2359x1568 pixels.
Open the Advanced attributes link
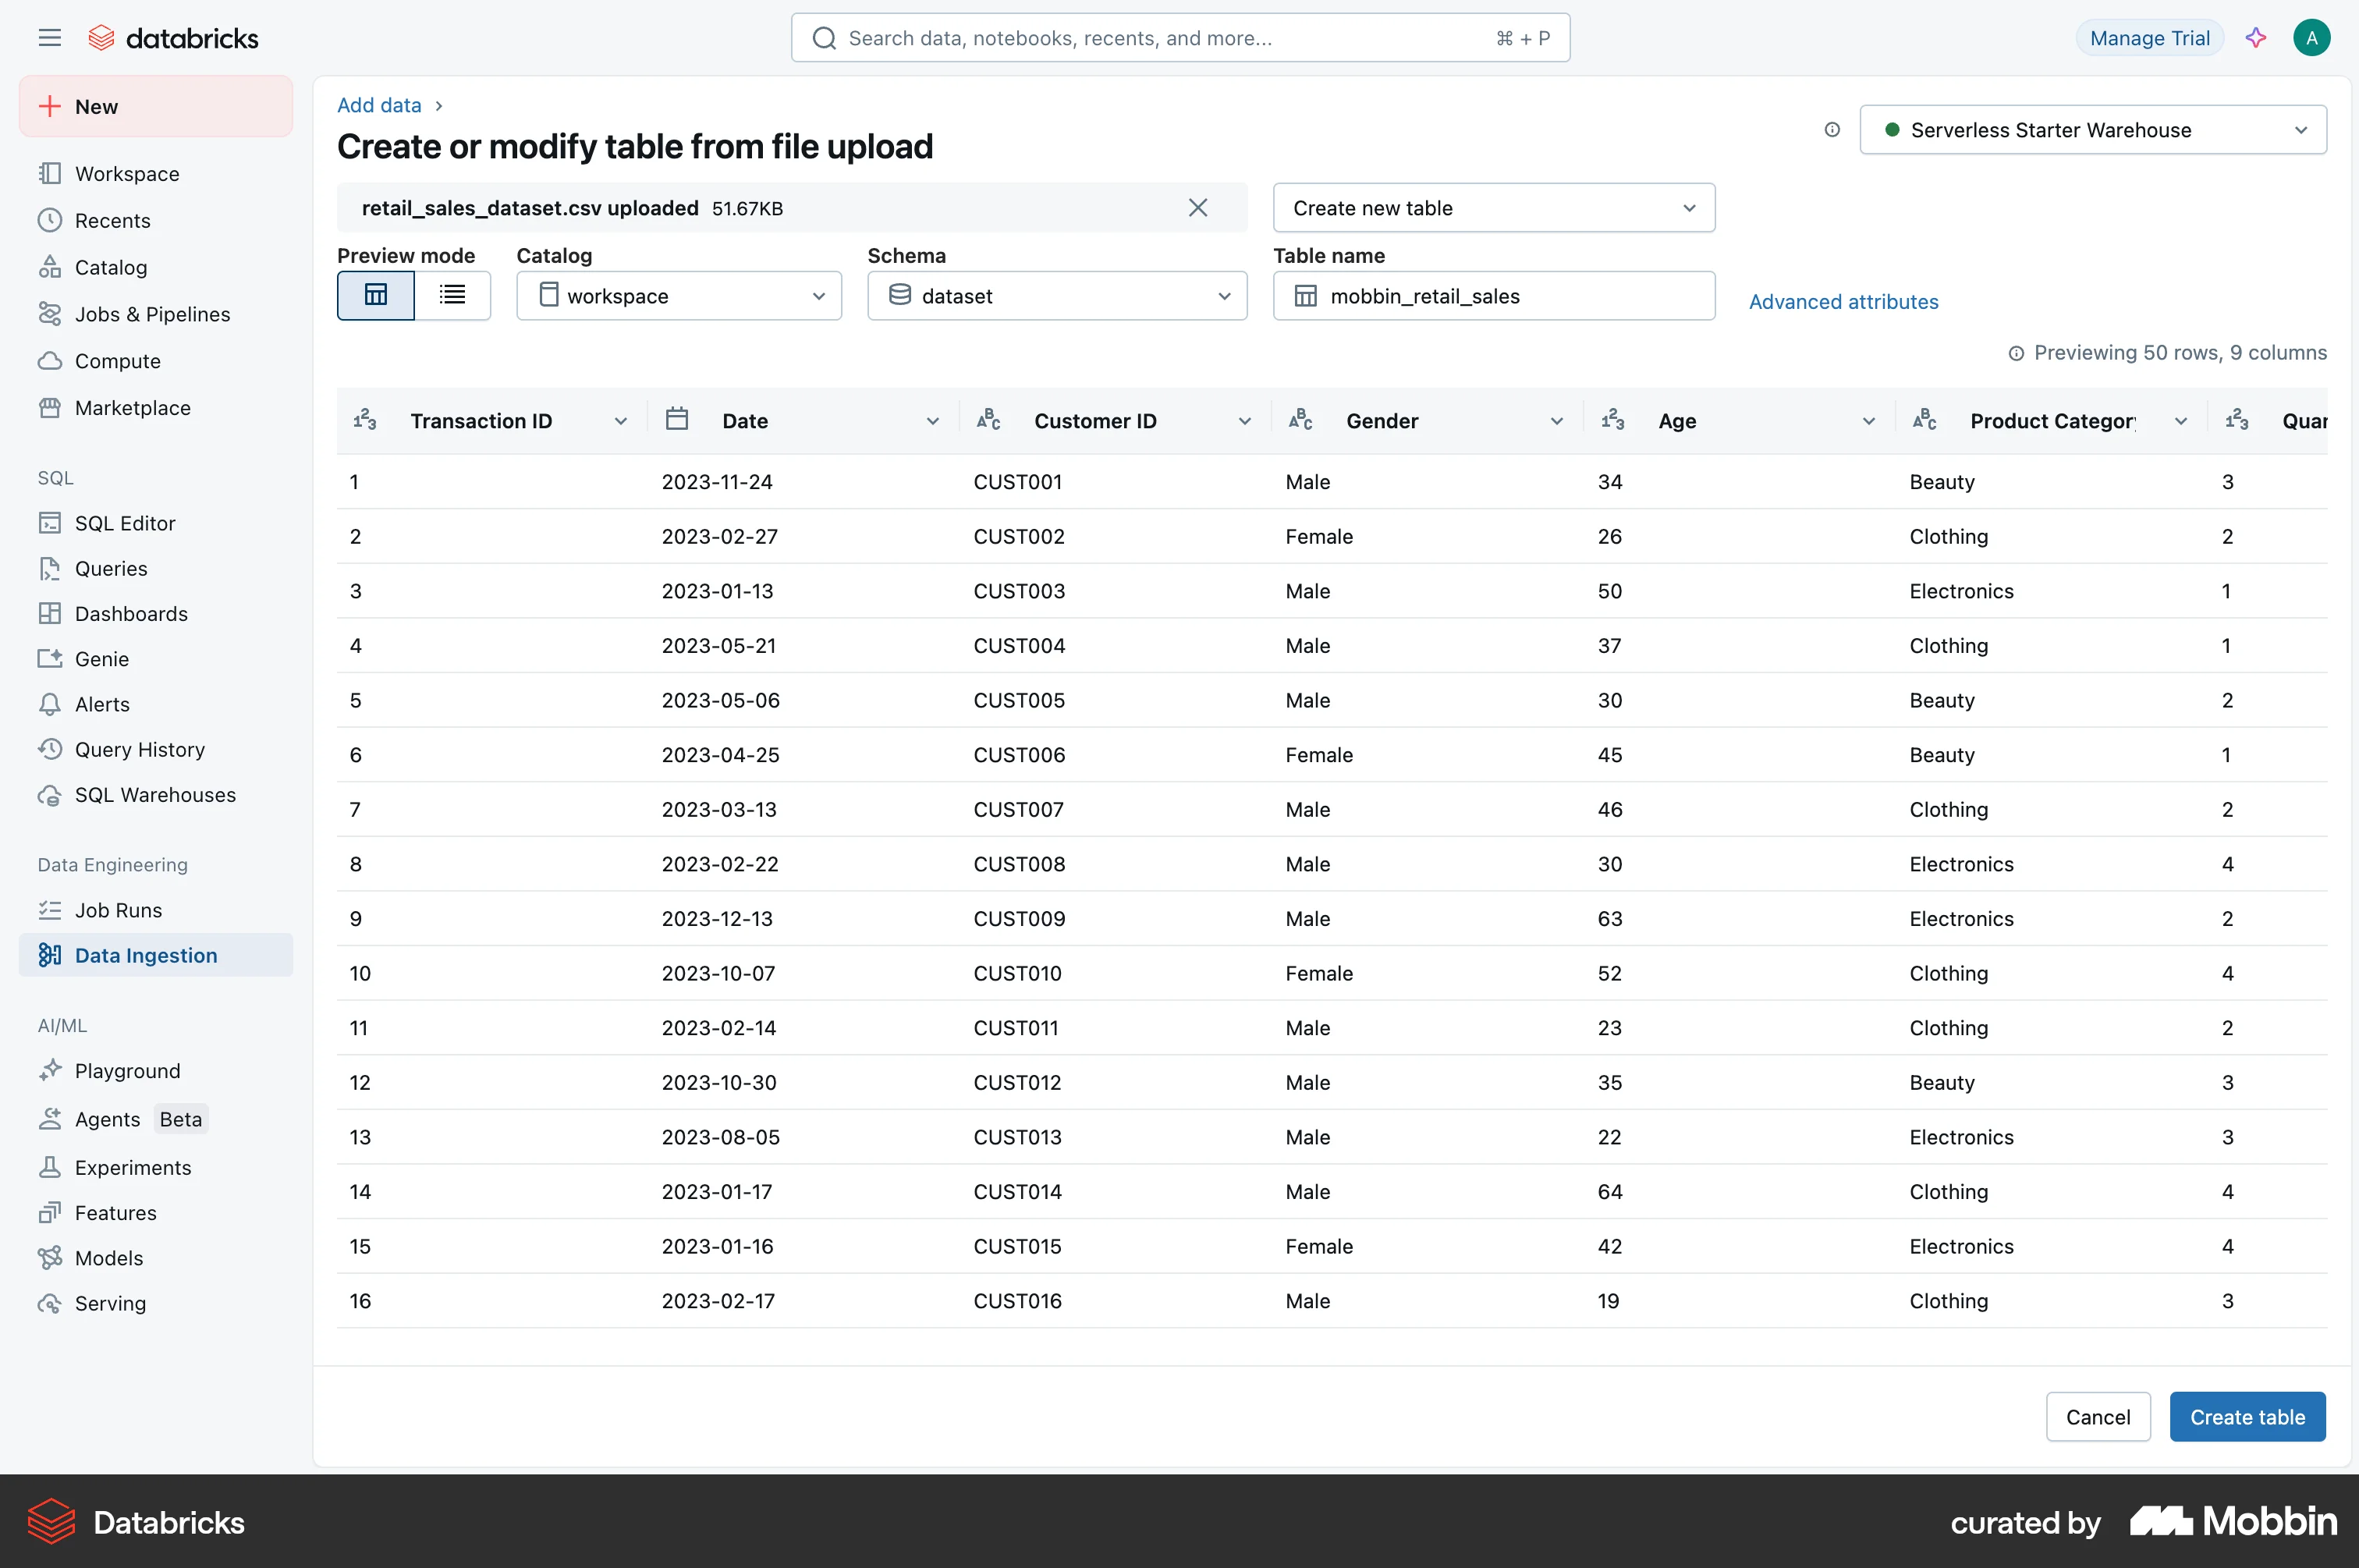[x=1843, y=302]
